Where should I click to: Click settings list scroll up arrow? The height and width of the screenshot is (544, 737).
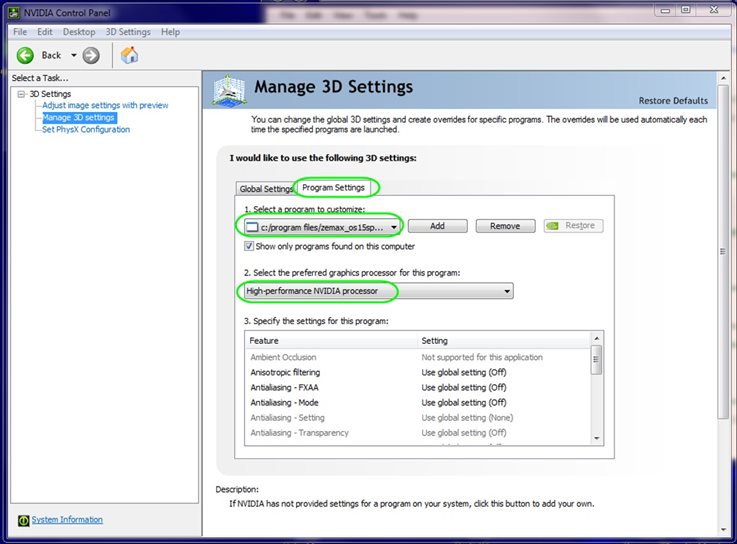[597, 339]
